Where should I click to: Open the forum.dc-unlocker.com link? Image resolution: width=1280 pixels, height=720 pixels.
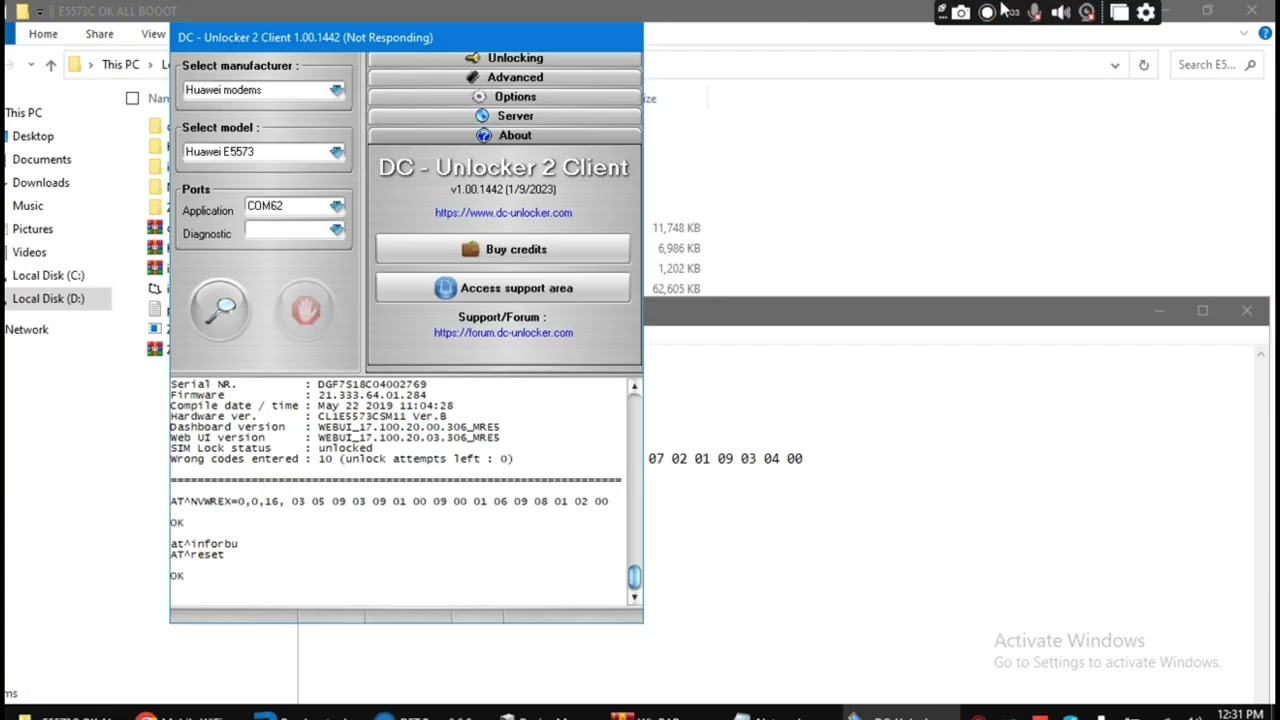coord(503,333)
